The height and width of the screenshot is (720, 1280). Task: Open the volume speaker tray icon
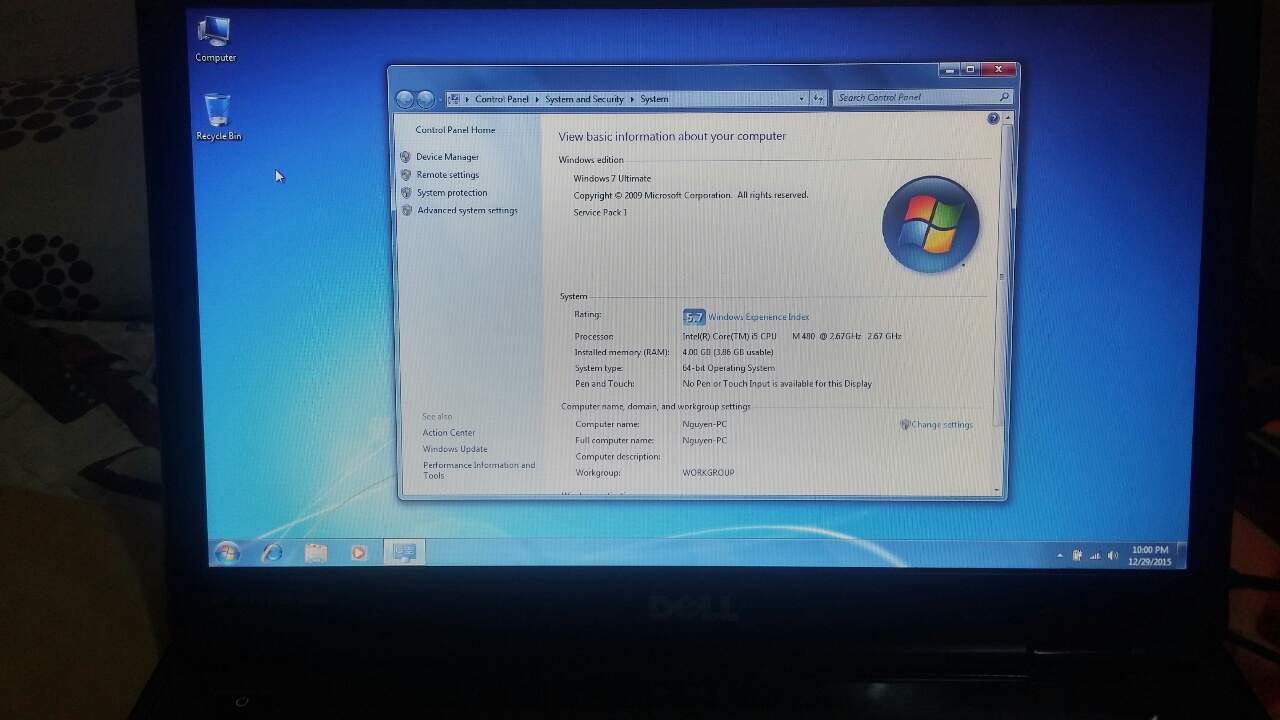point(1113,556)
